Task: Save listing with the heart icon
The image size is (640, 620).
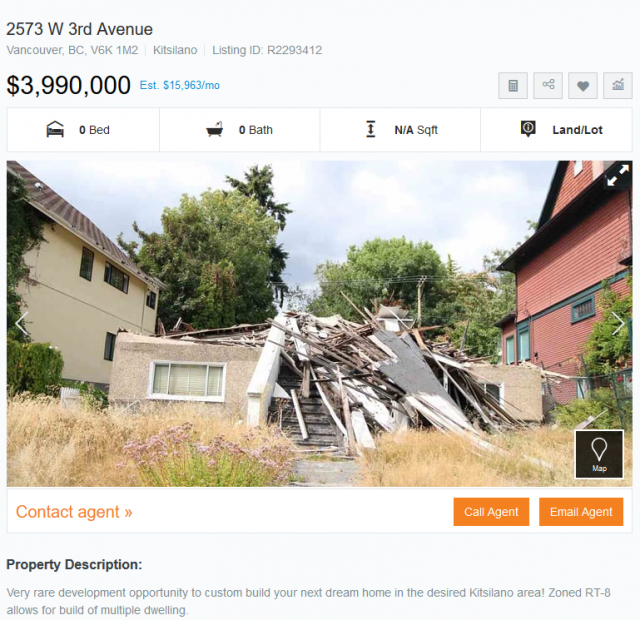Action: (x=583, y=85)
